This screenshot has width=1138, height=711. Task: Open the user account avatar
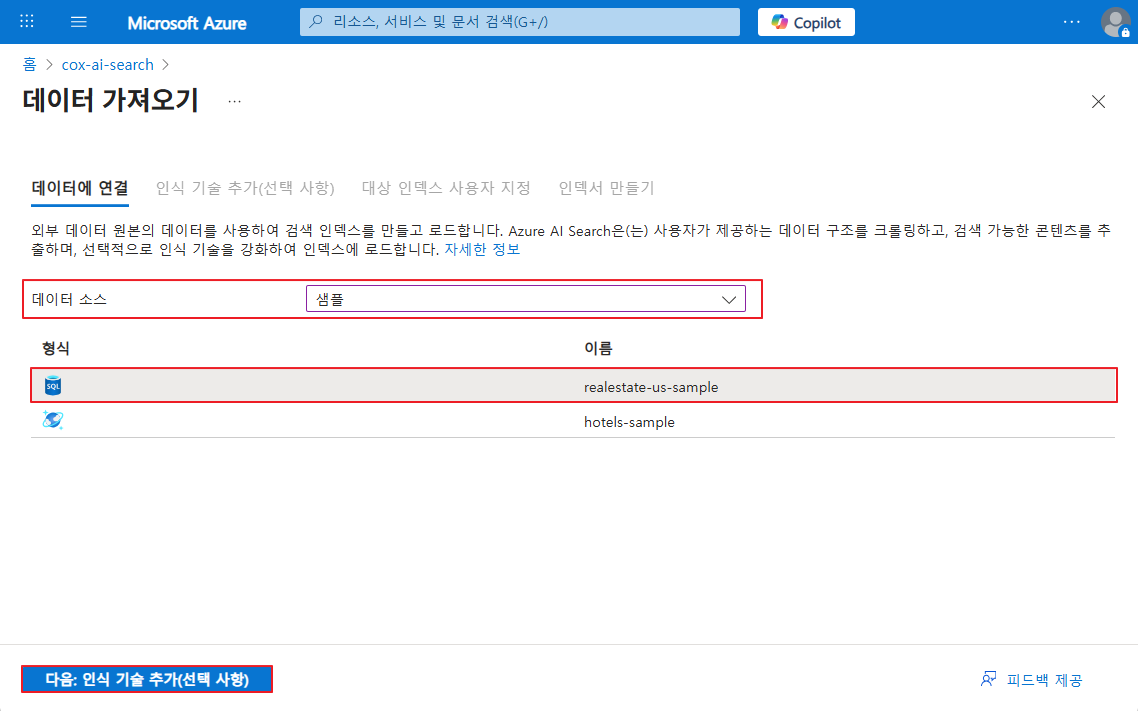(1116, 22)
